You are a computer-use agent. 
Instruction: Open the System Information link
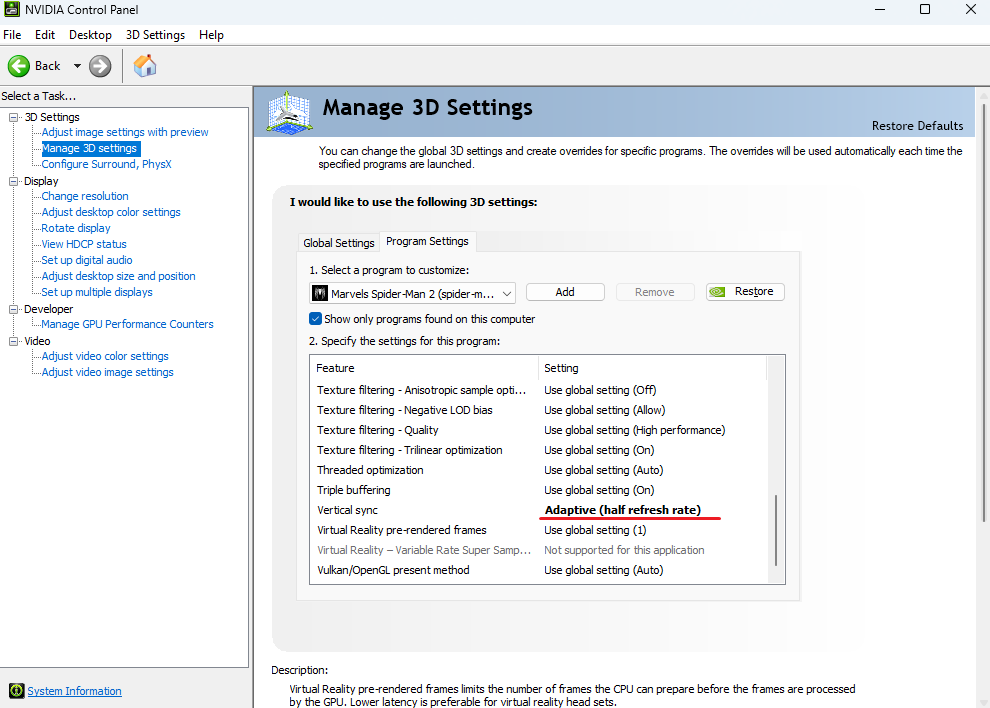(x=74, y=691)
